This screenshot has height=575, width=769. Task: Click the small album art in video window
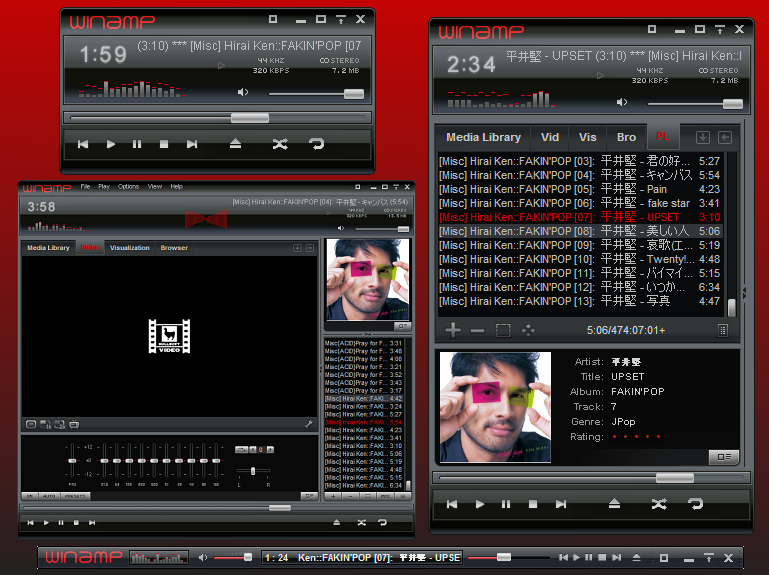pyautogui.click(x=368, y=280)
